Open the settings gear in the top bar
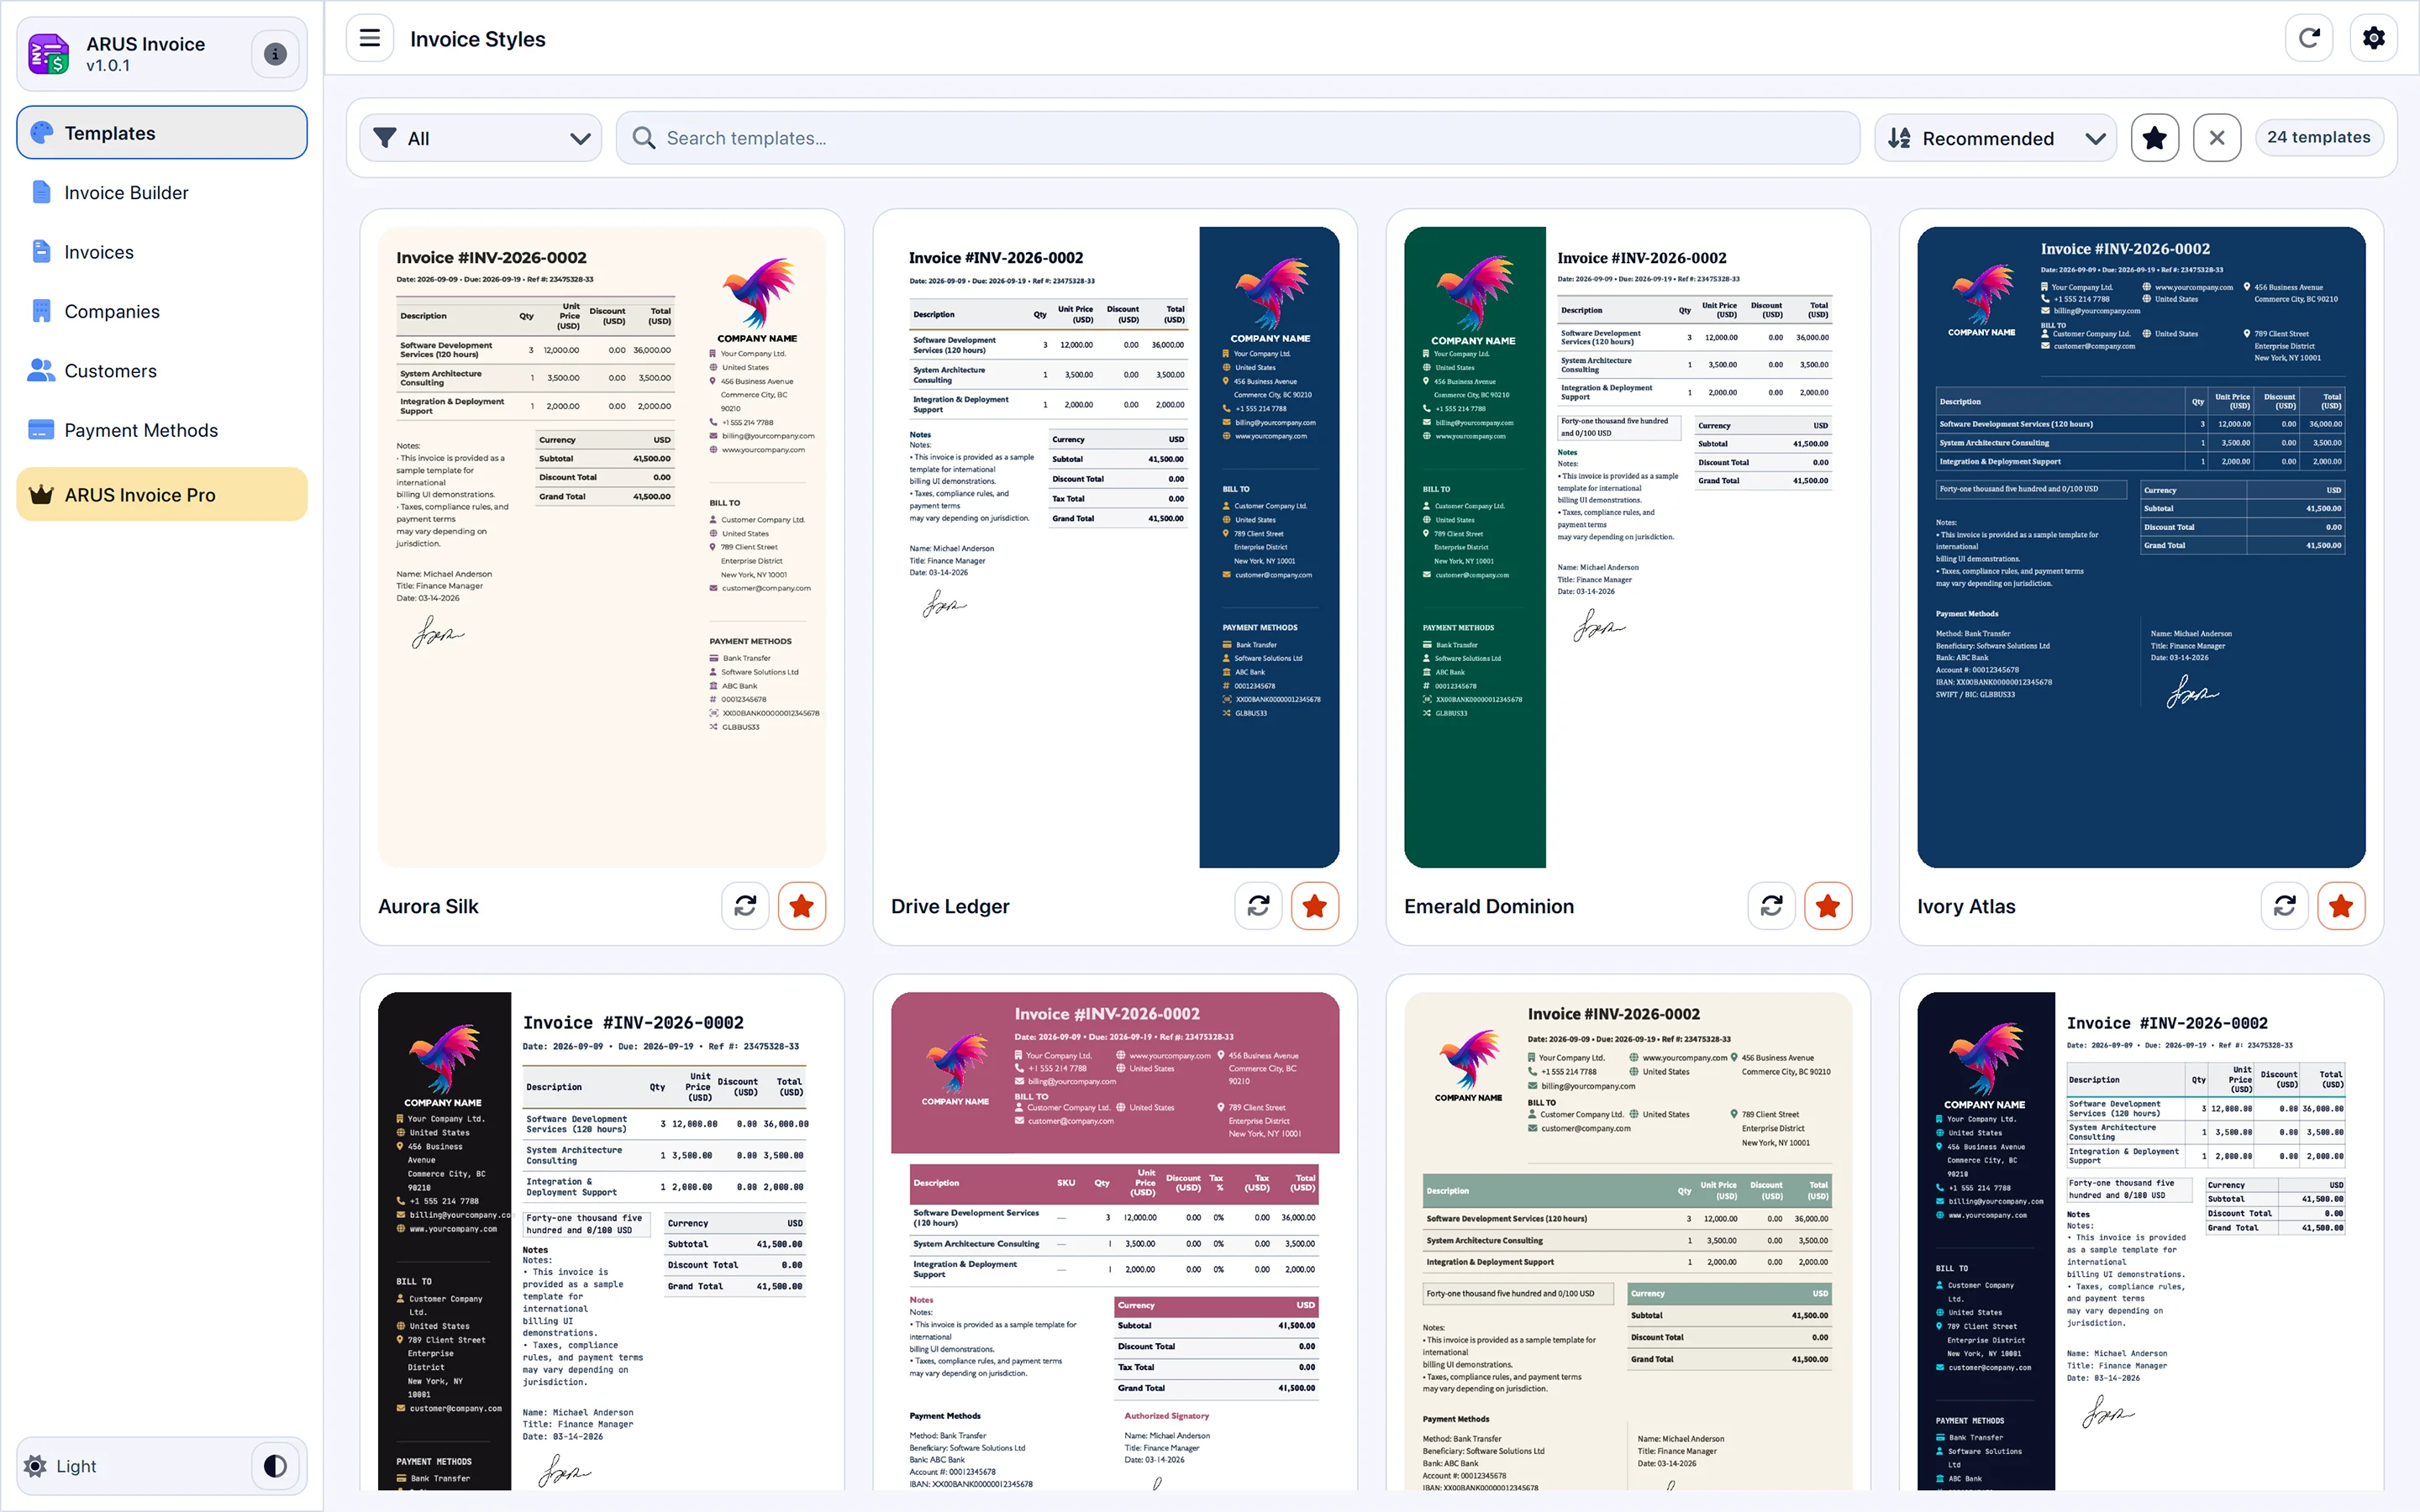The height and width of the screenshot is (1512, 2420). [2374, 37]
